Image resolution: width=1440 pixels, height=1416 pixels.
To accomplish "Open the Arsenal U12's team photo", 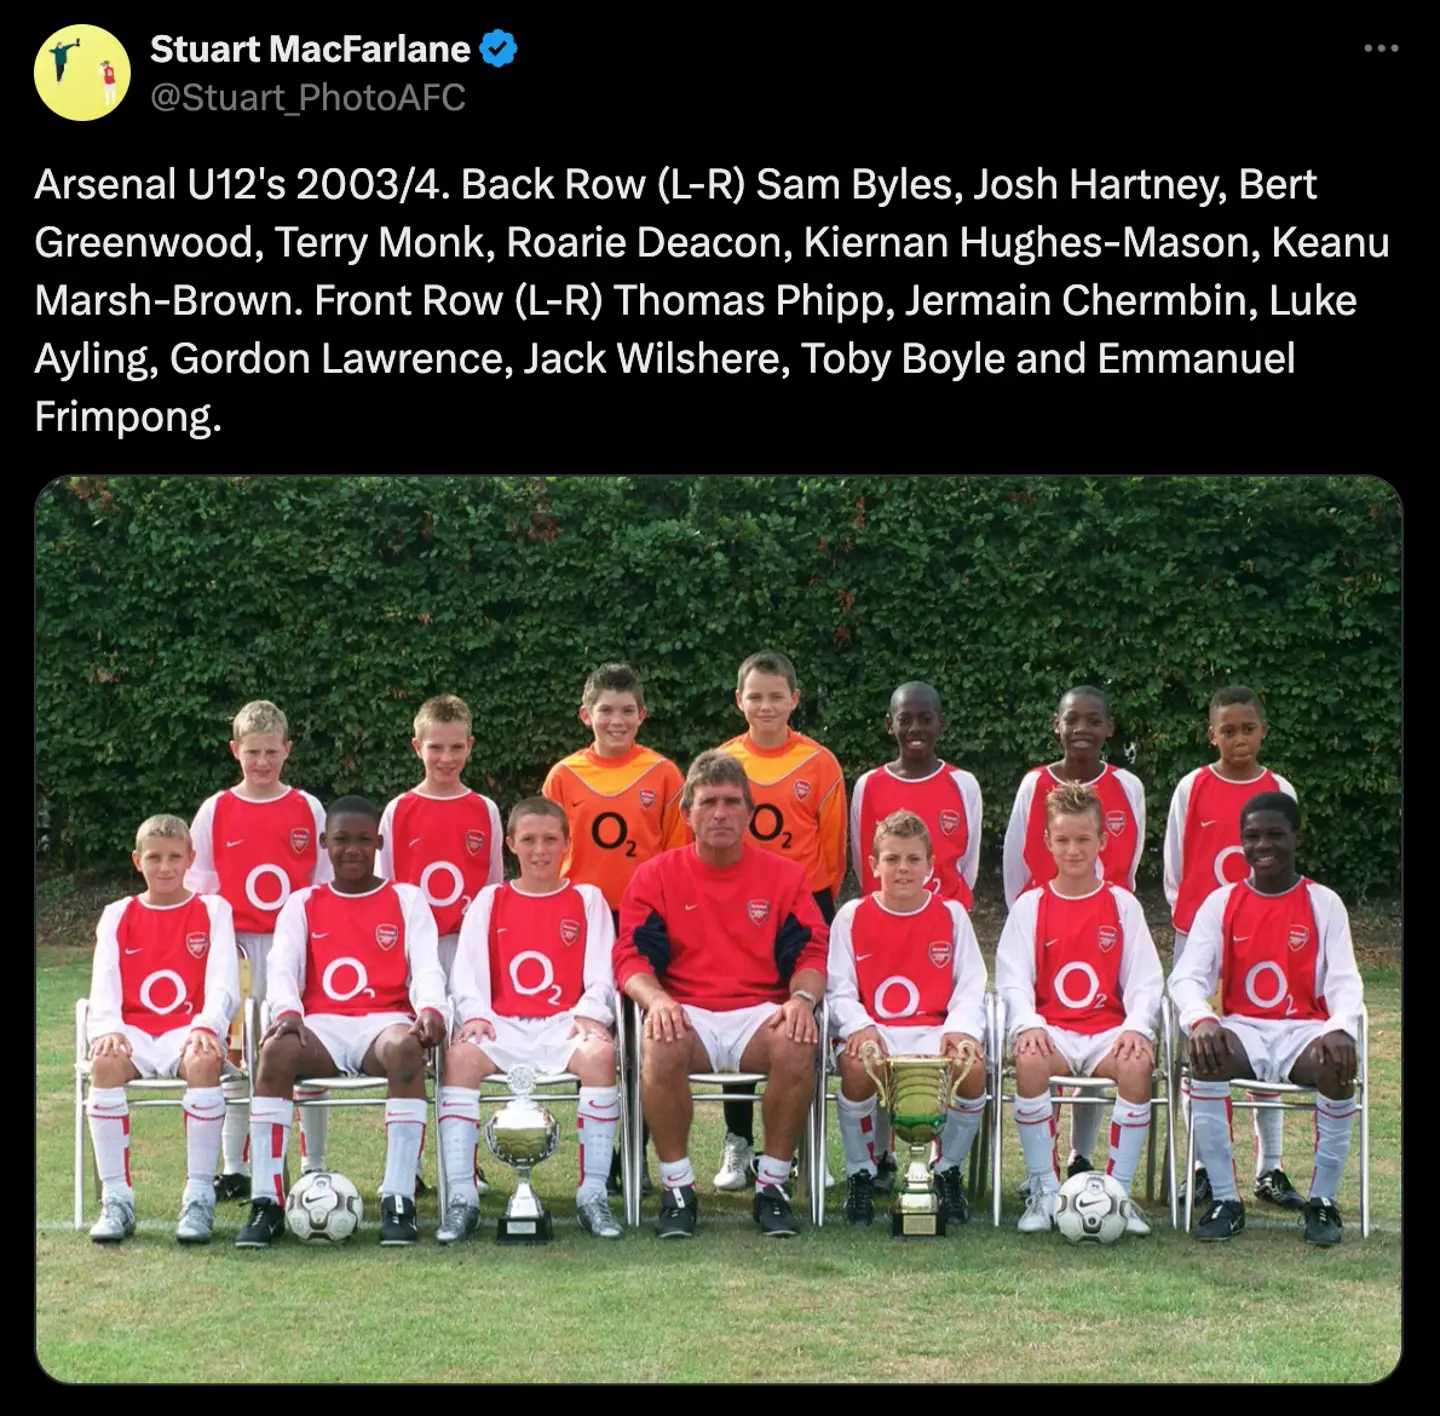I will (719, 930).
